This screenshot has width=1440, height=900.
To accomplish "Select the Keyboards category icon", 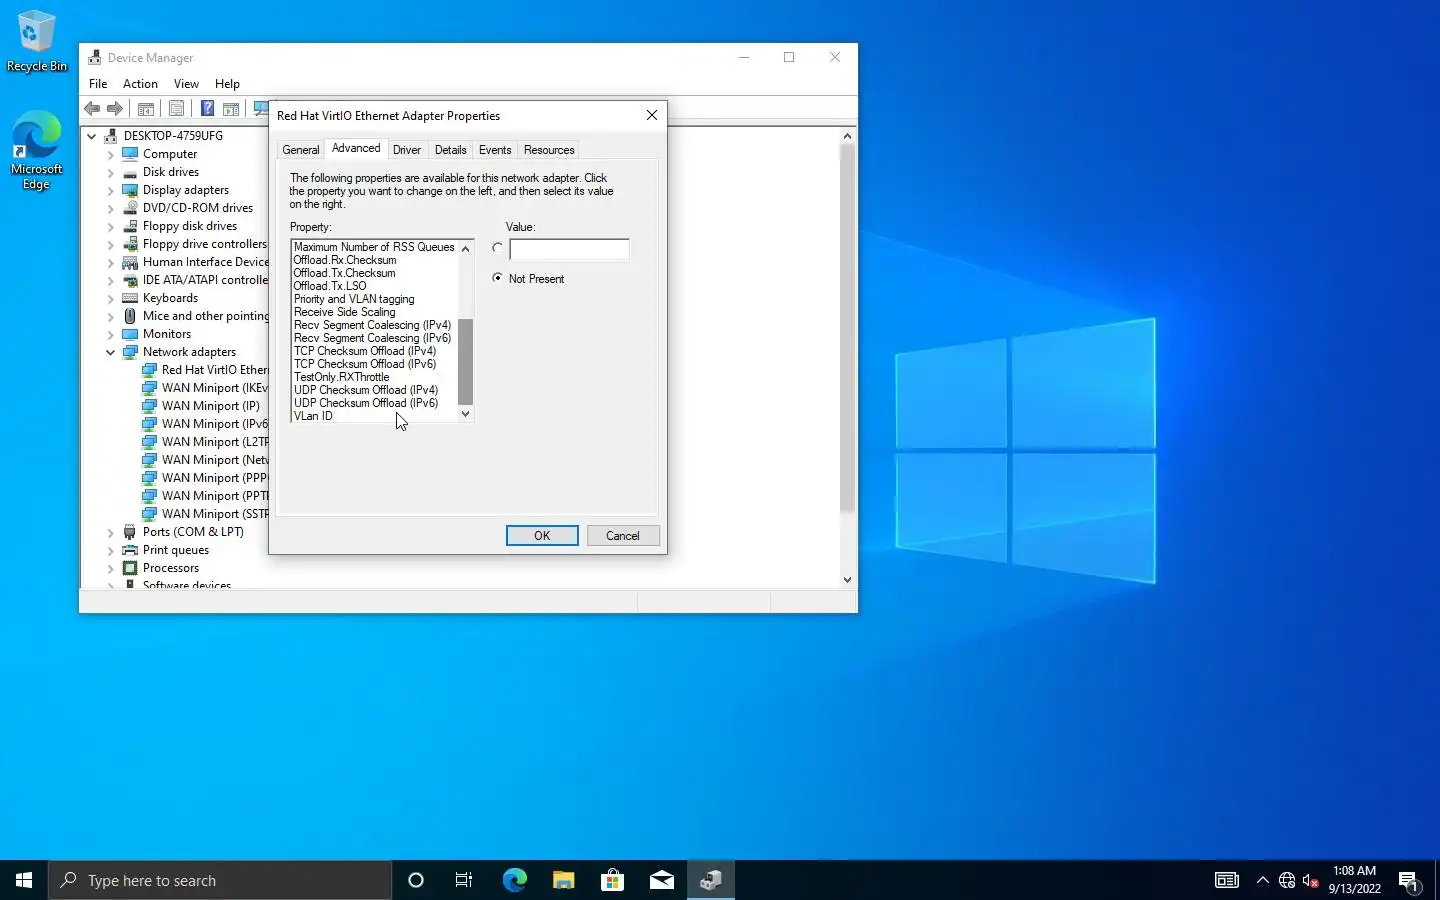I will pos(130,298).
